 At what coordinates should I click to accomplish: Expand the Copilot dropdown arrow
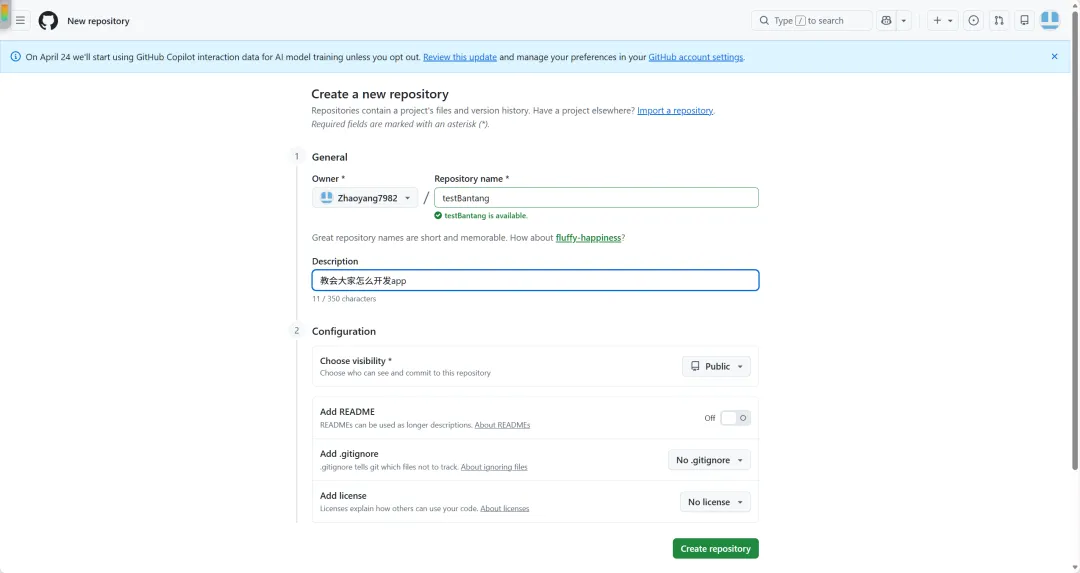tap(904, 20)
